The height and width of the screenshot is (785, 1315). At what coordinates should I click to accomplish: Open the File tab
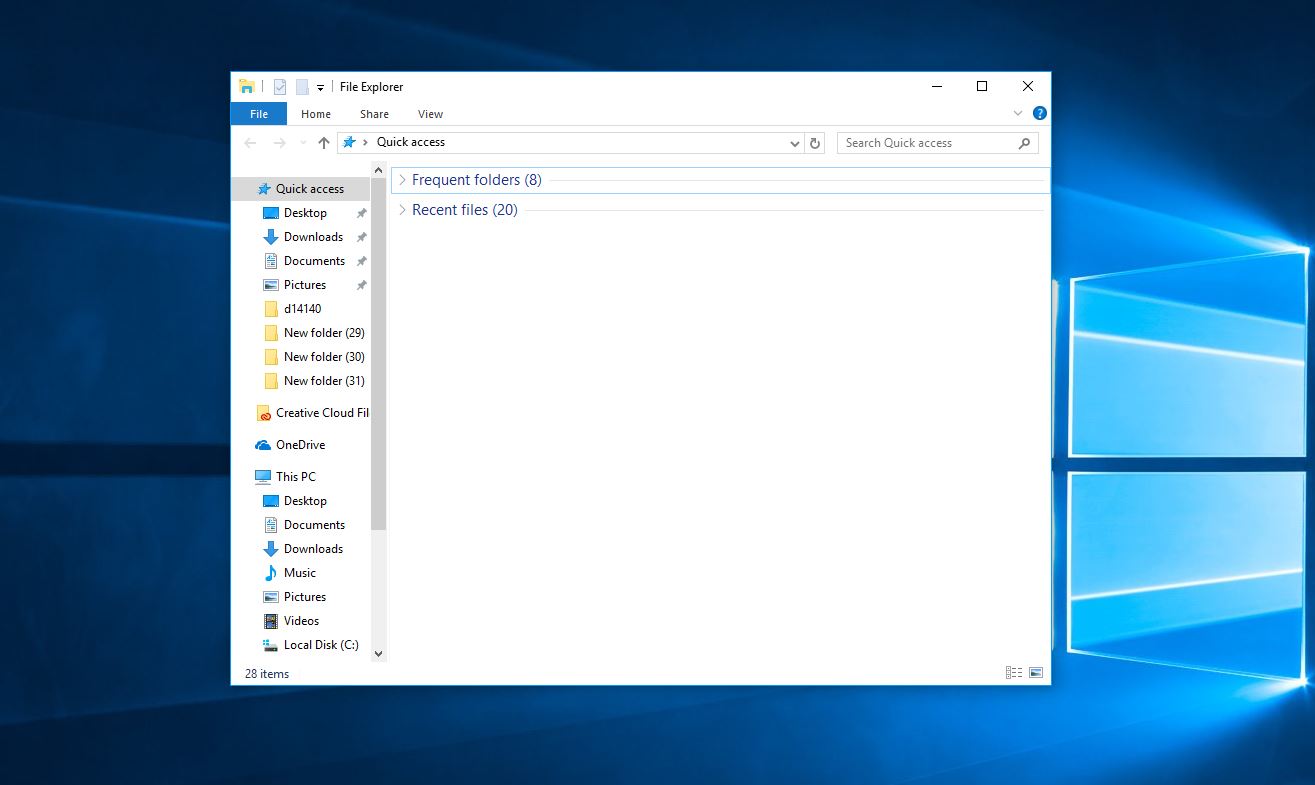(x=259, y=114)
